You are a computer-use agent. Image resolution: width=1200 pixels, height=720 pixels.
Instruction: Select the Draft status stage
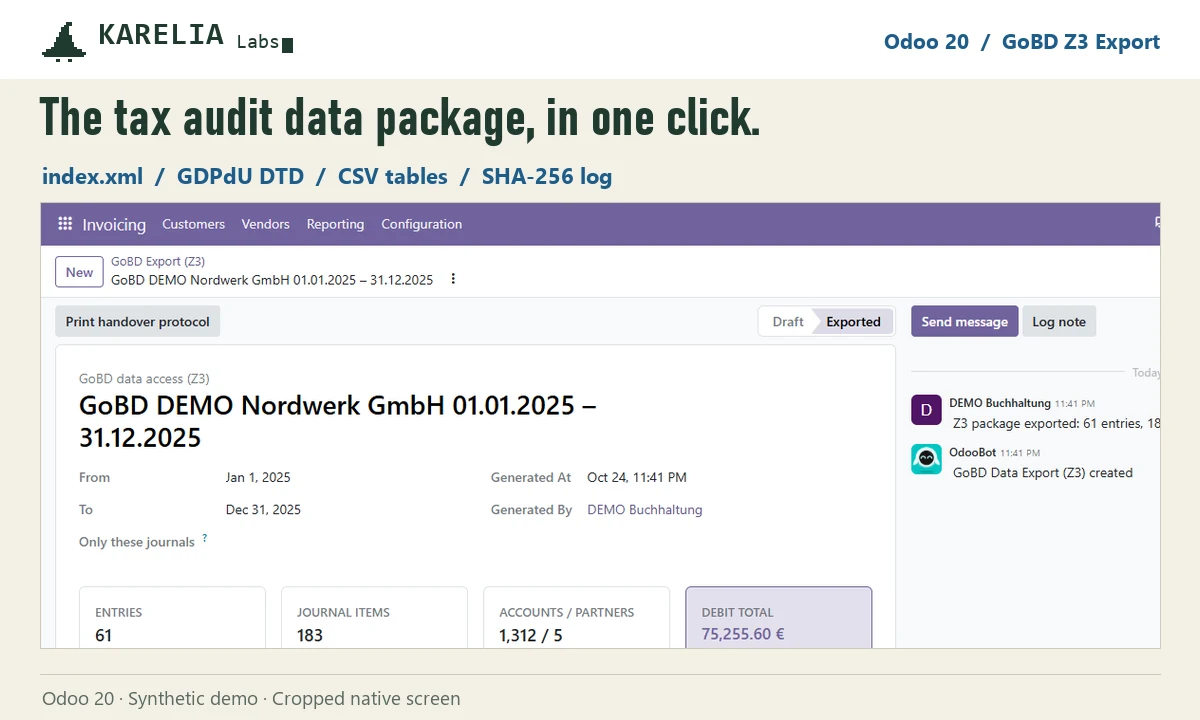(787, 322)
